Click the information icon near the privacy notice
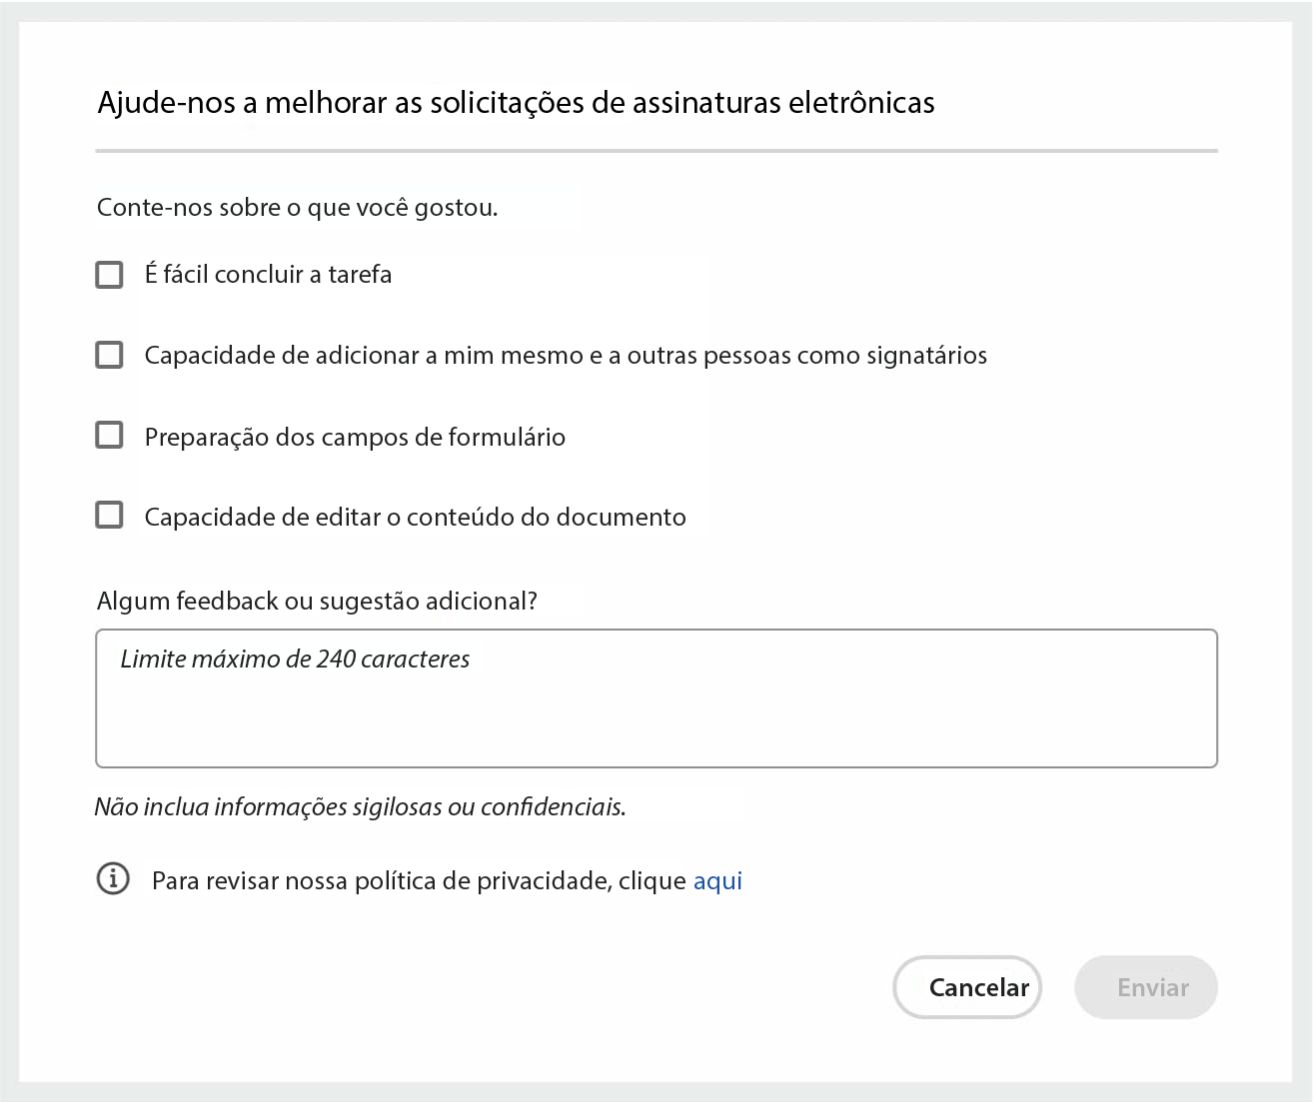 pyautogui.click(x=113, y=880)
